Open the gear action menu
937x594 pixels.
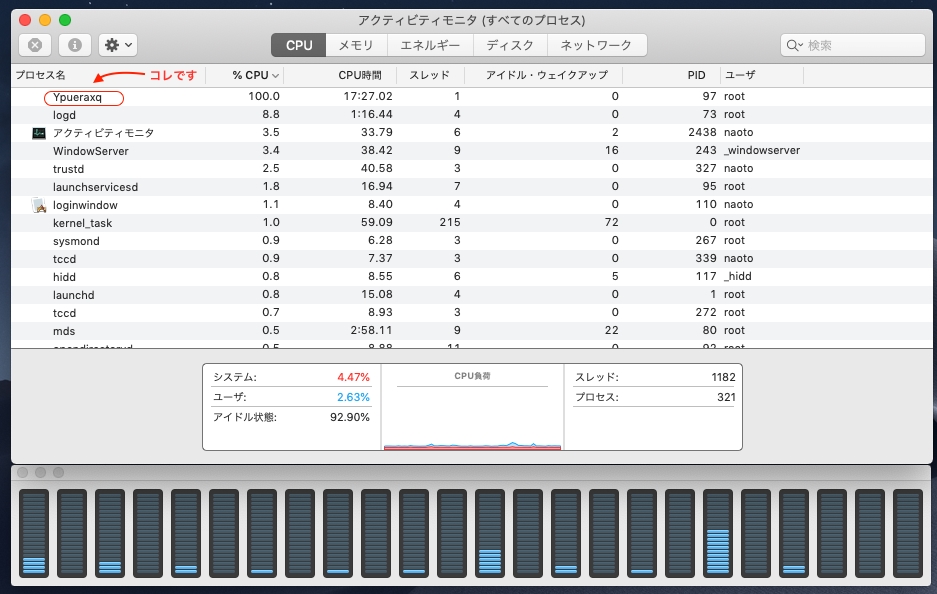(x=118, y=45)
